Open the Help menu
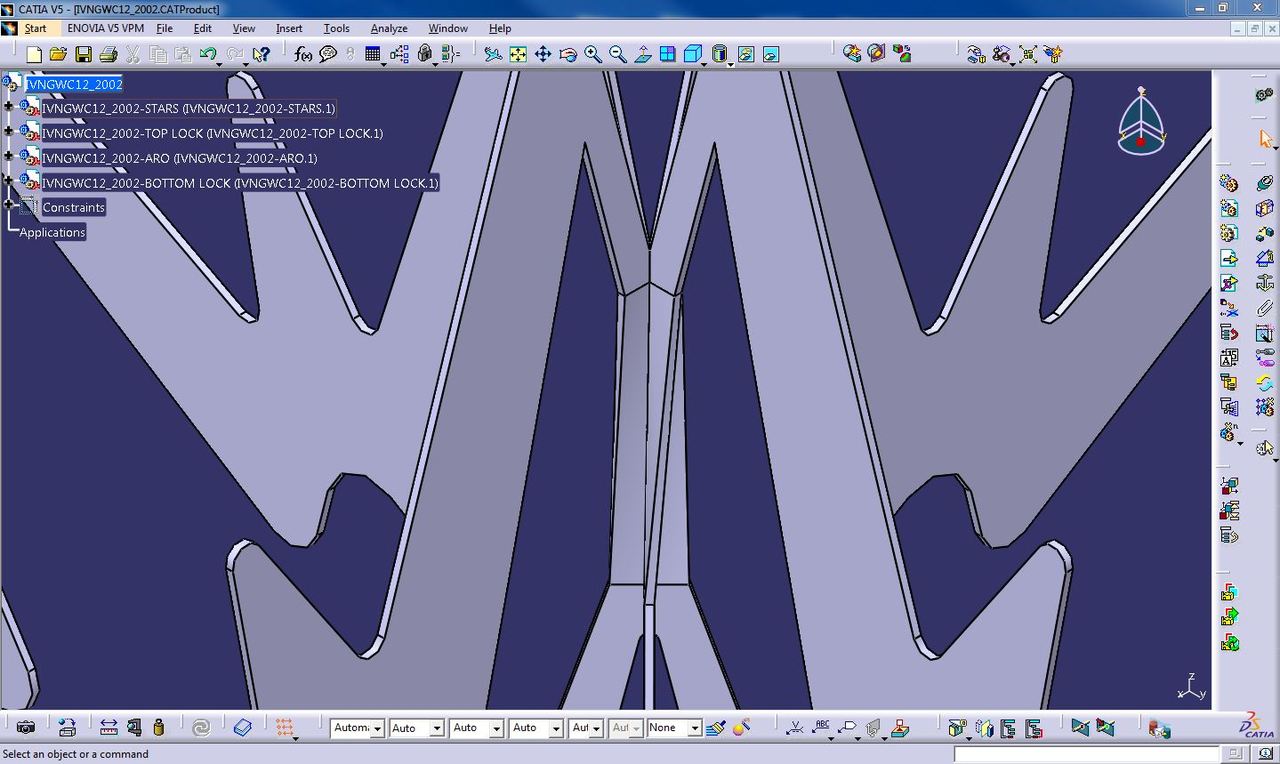The image size is (1280, 764). [x=500, y=28]
